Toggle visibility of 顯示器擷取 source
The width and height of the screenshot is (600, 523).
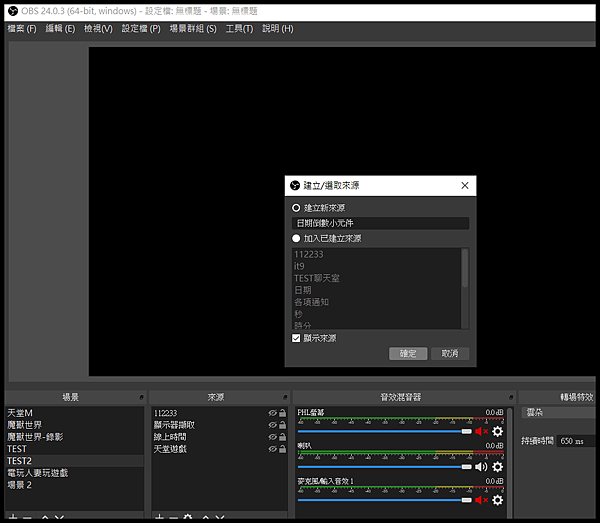[x=272, y=425]
